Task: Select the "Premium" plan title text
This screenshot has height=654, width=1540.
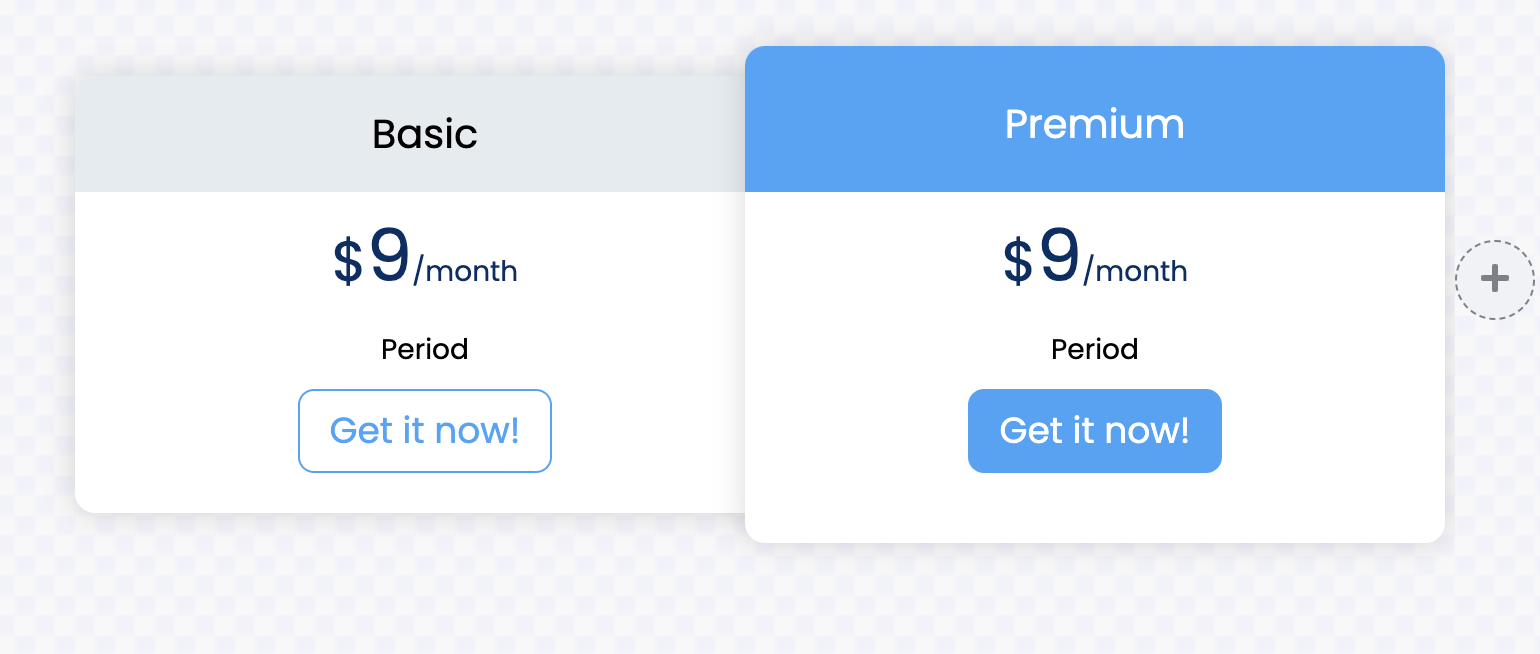Action: point(1094,124)
